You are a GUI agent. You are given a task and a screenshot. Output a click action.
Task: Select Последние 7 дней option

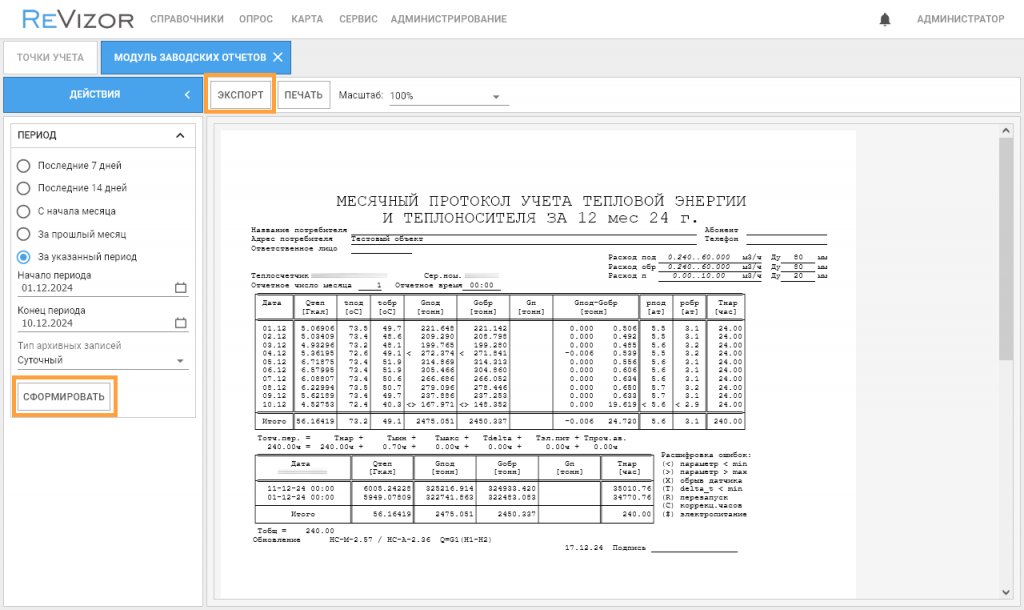[x=24, y=166]
